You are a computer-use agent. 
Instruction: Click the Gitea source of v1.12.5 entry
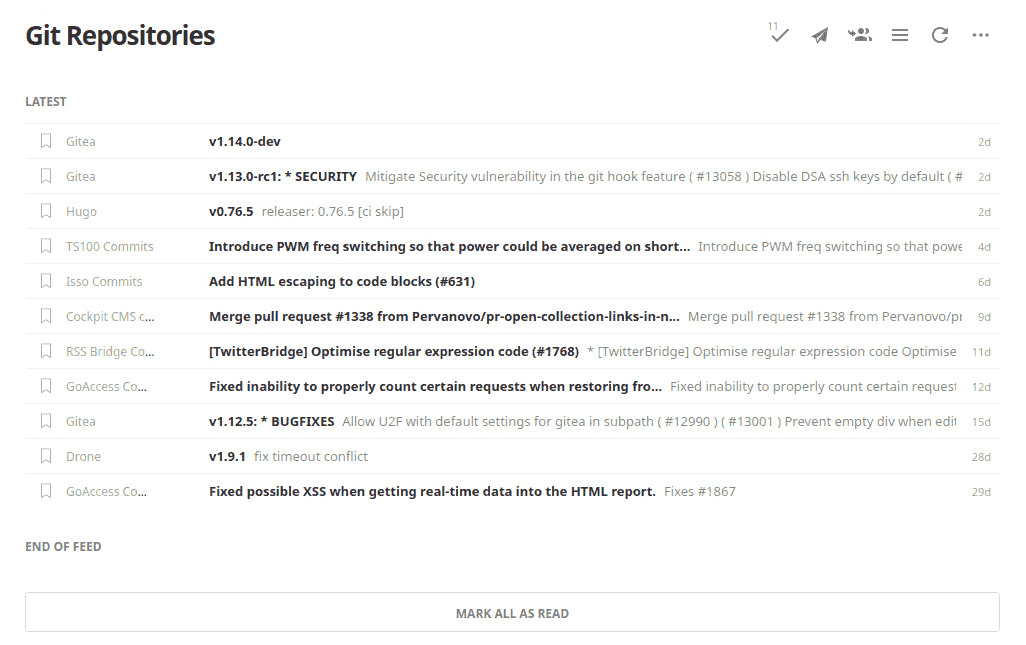(81, 421)
